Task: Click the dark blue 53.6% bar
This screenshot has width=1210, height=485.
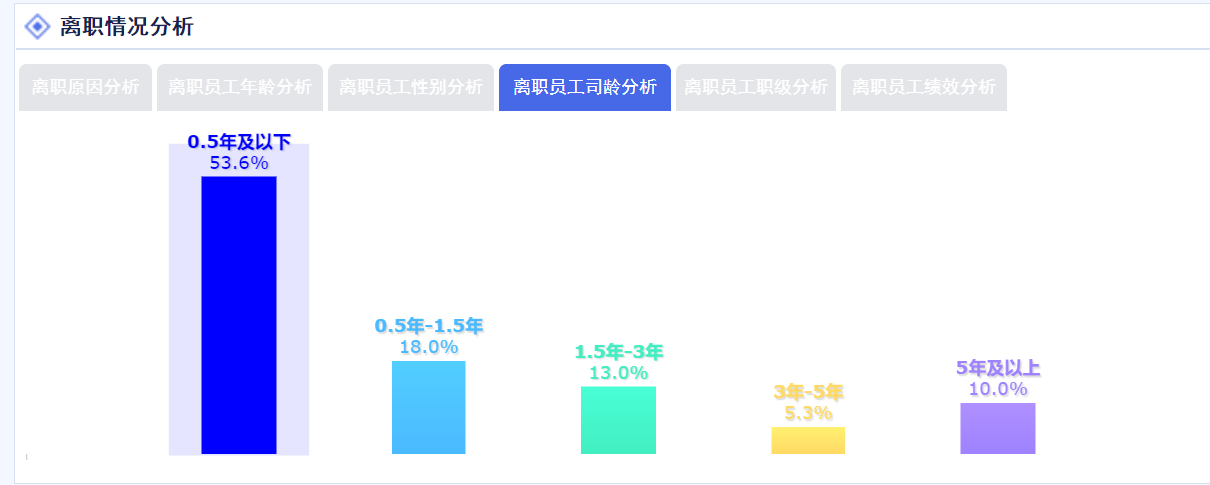Action: (x=238, y=315)
